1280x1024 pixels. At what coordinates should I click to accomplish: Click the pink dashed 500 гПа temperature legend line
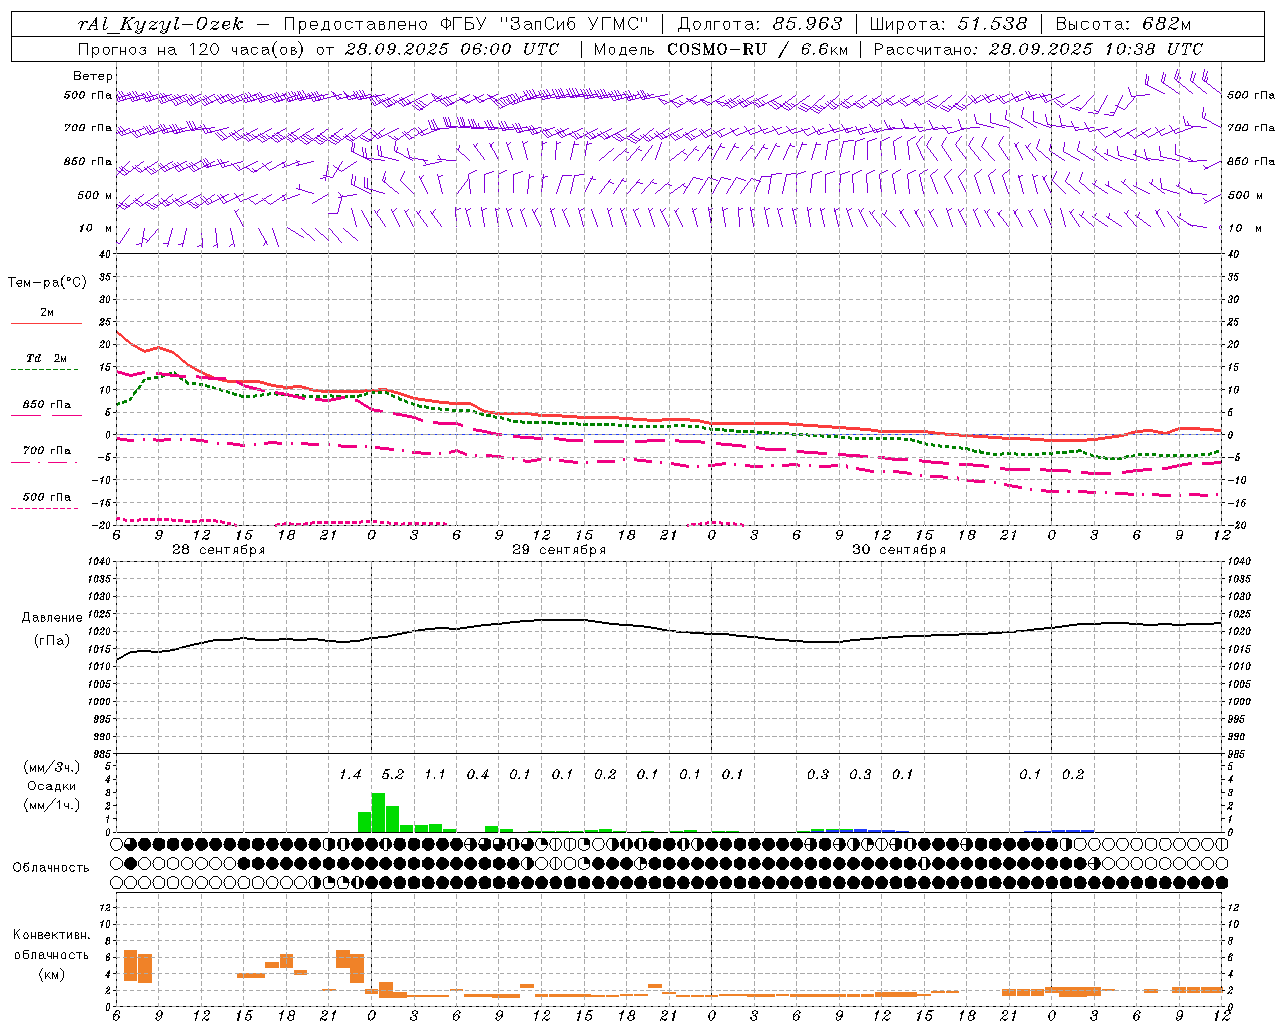tap(44, 509)
